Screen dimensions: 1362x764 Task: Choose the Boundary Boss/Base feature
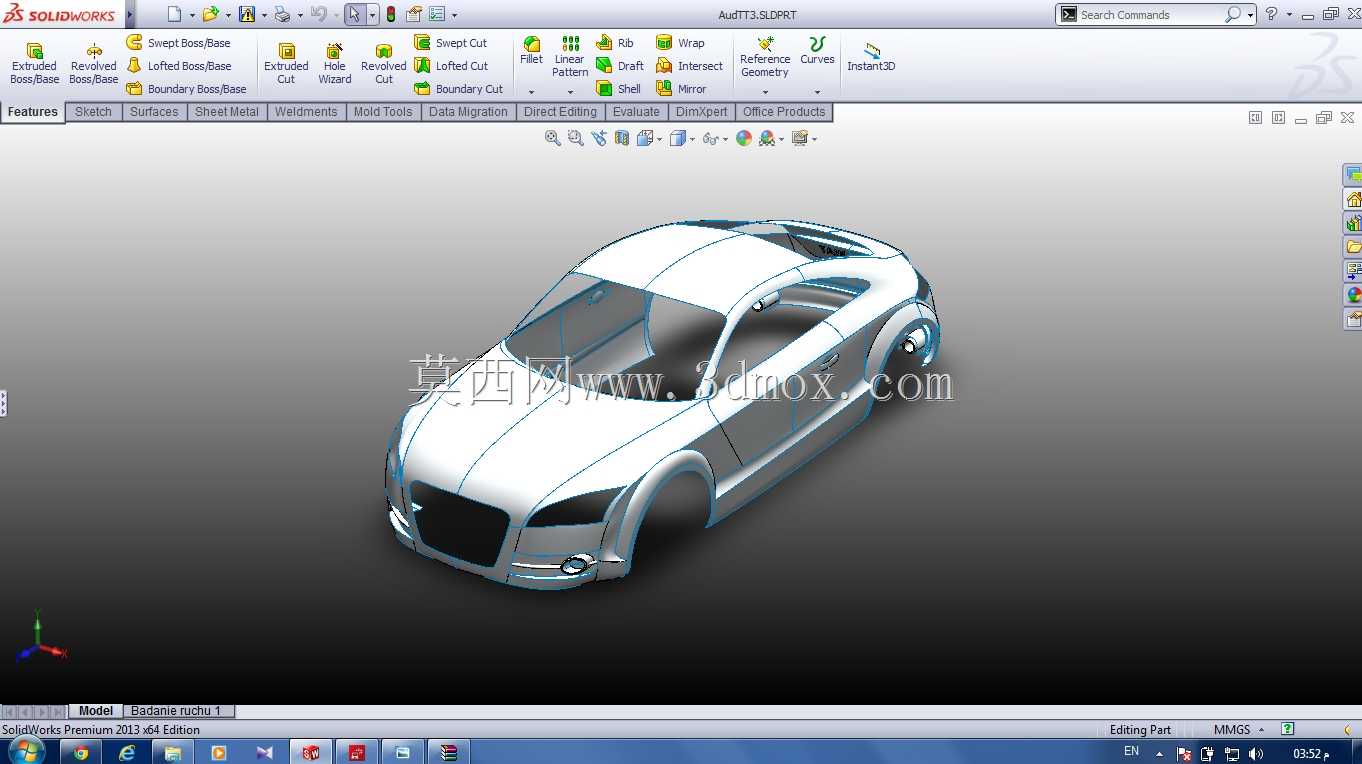(x=187, y=89)
